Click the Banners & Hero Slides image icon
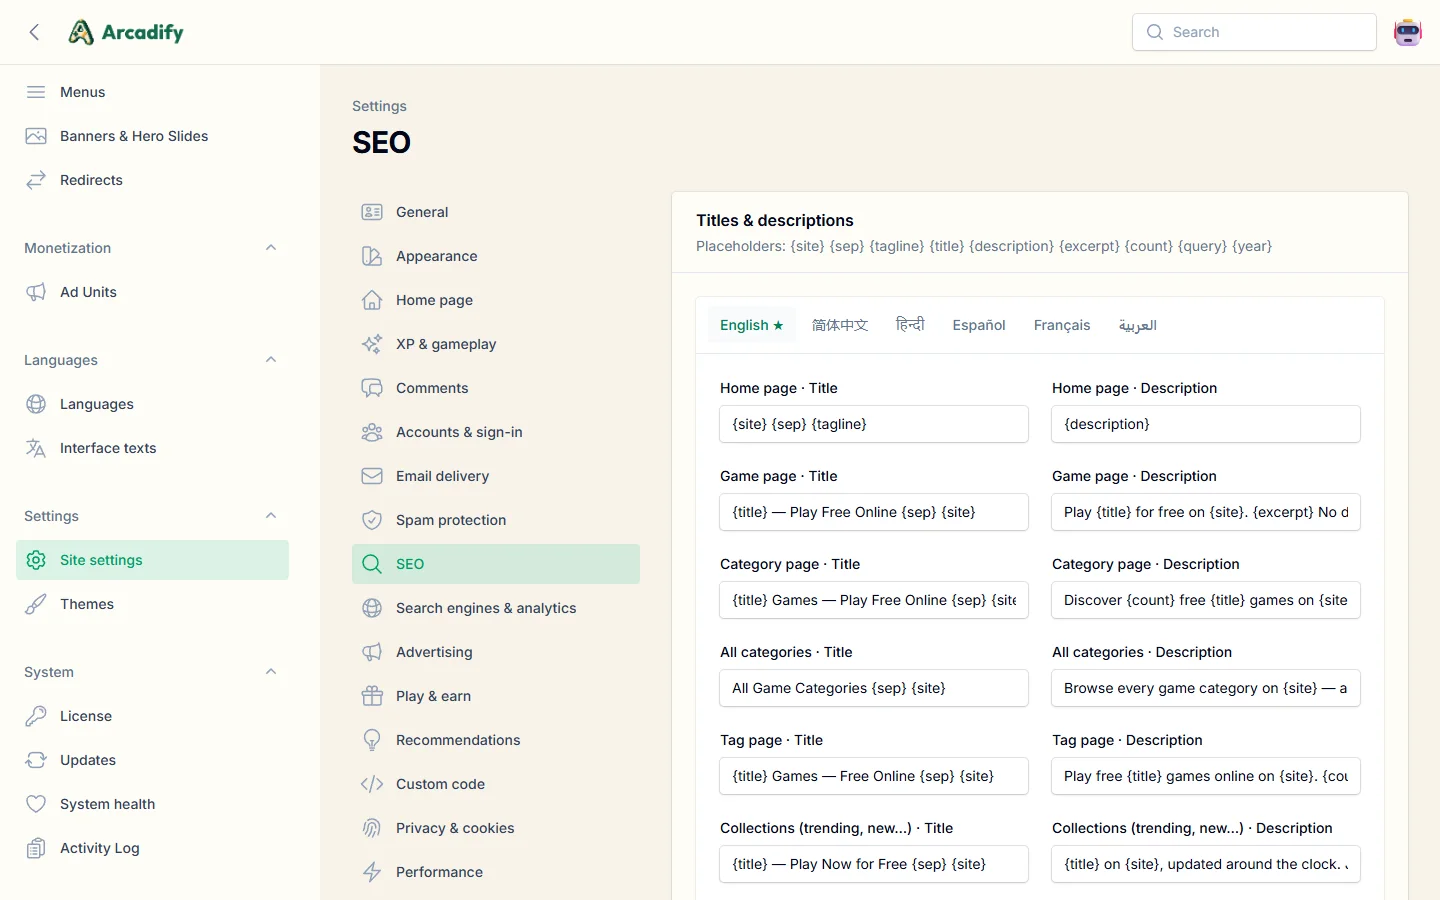1440x900 pixels. (36, 136)
